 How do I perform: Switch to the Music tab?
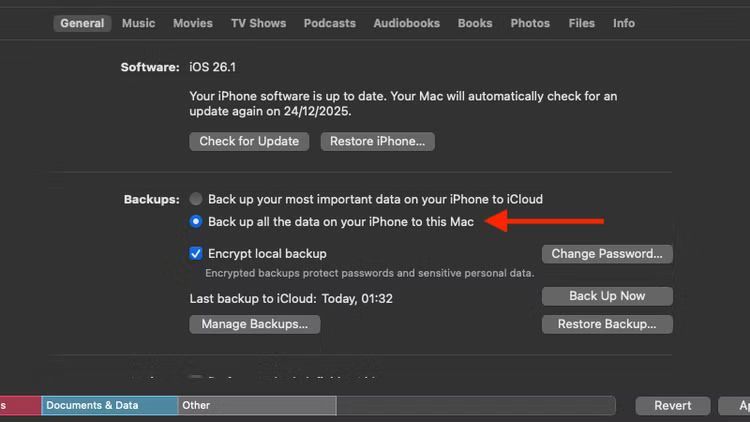(x=138, y=23)
